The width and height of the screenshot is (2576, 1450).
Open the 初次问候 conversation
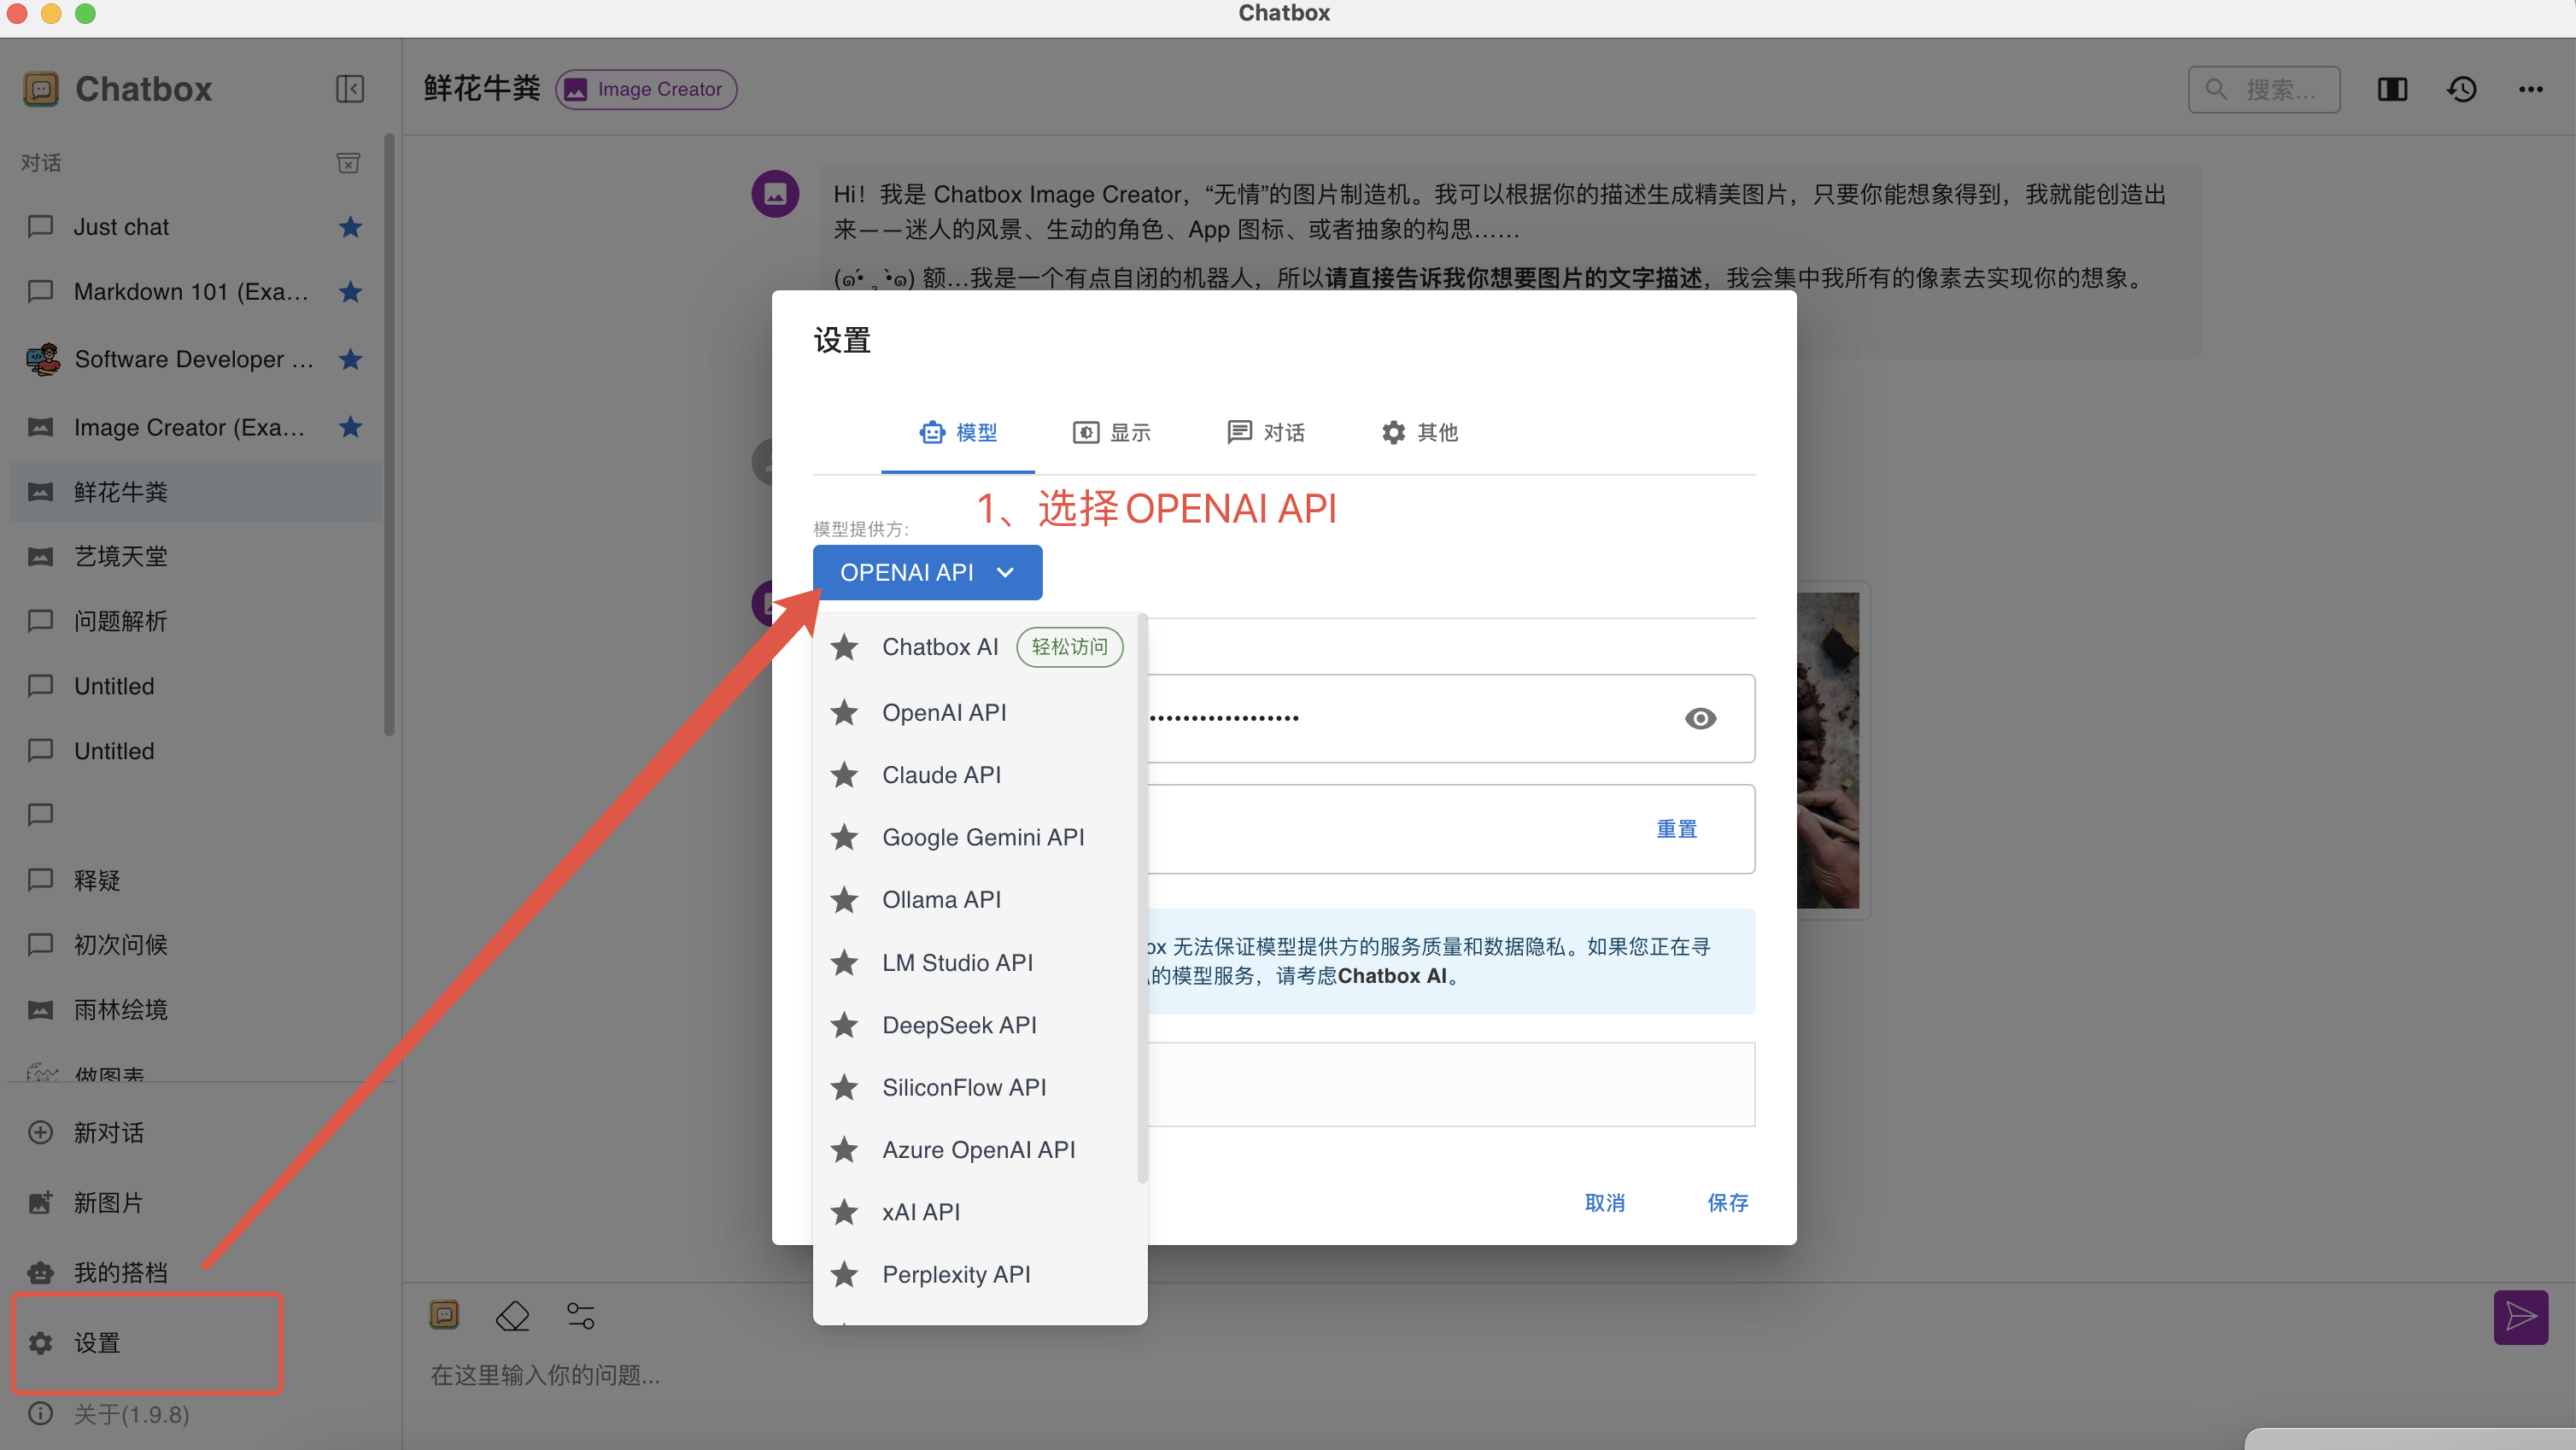pos(195,945)
